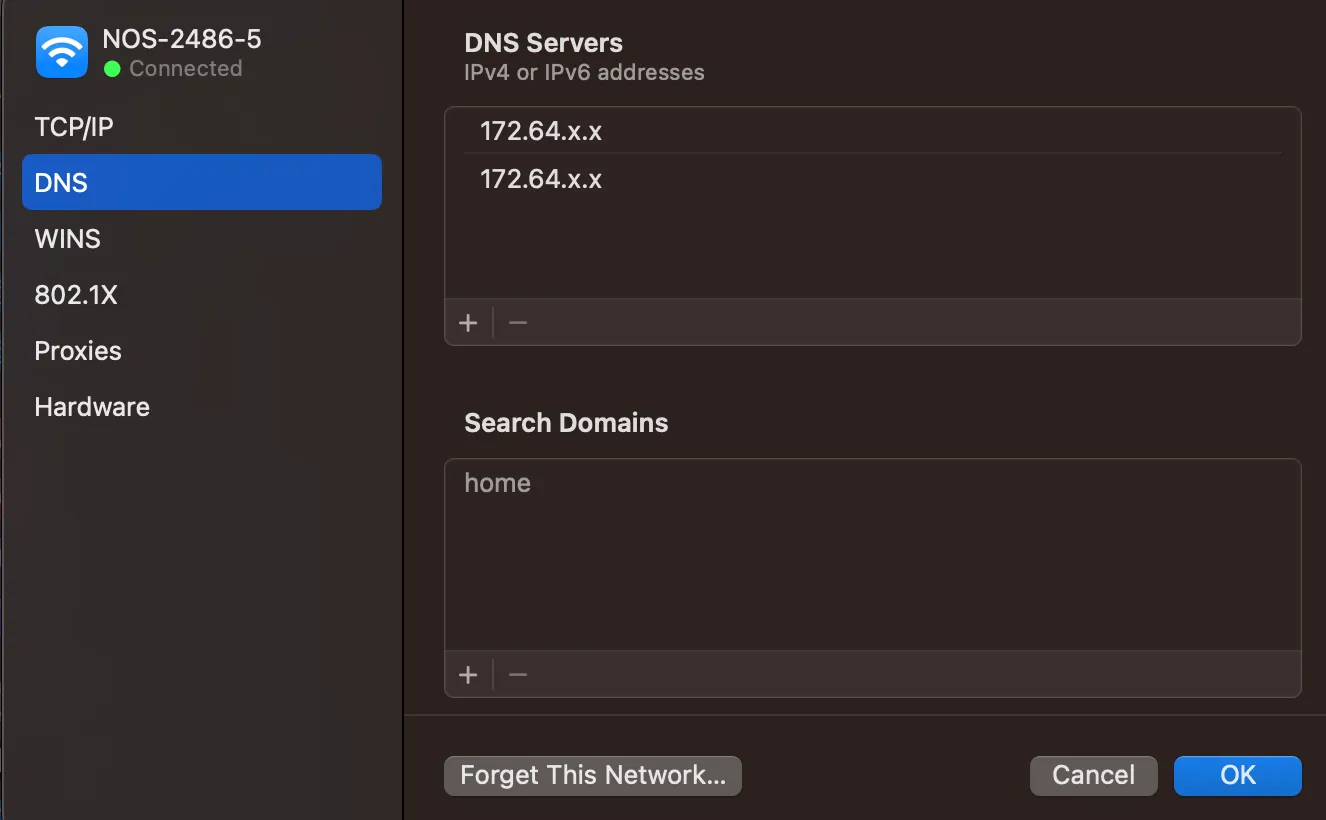This screenshot has width=1326, height=820.
Task: Click the Wi-Fi network icon
Action: pyautogui.click(x=61, y=51)
